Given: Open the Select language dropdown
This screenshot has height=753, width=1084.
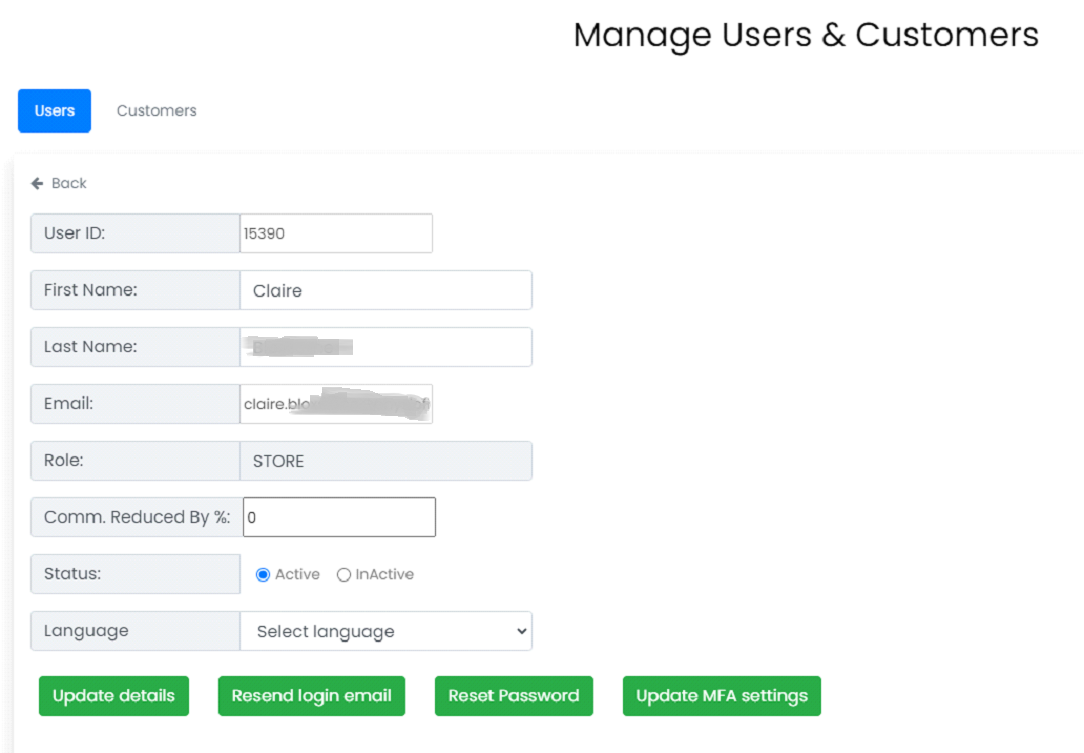Looking at the screenshot, I should tap(385, 631).
